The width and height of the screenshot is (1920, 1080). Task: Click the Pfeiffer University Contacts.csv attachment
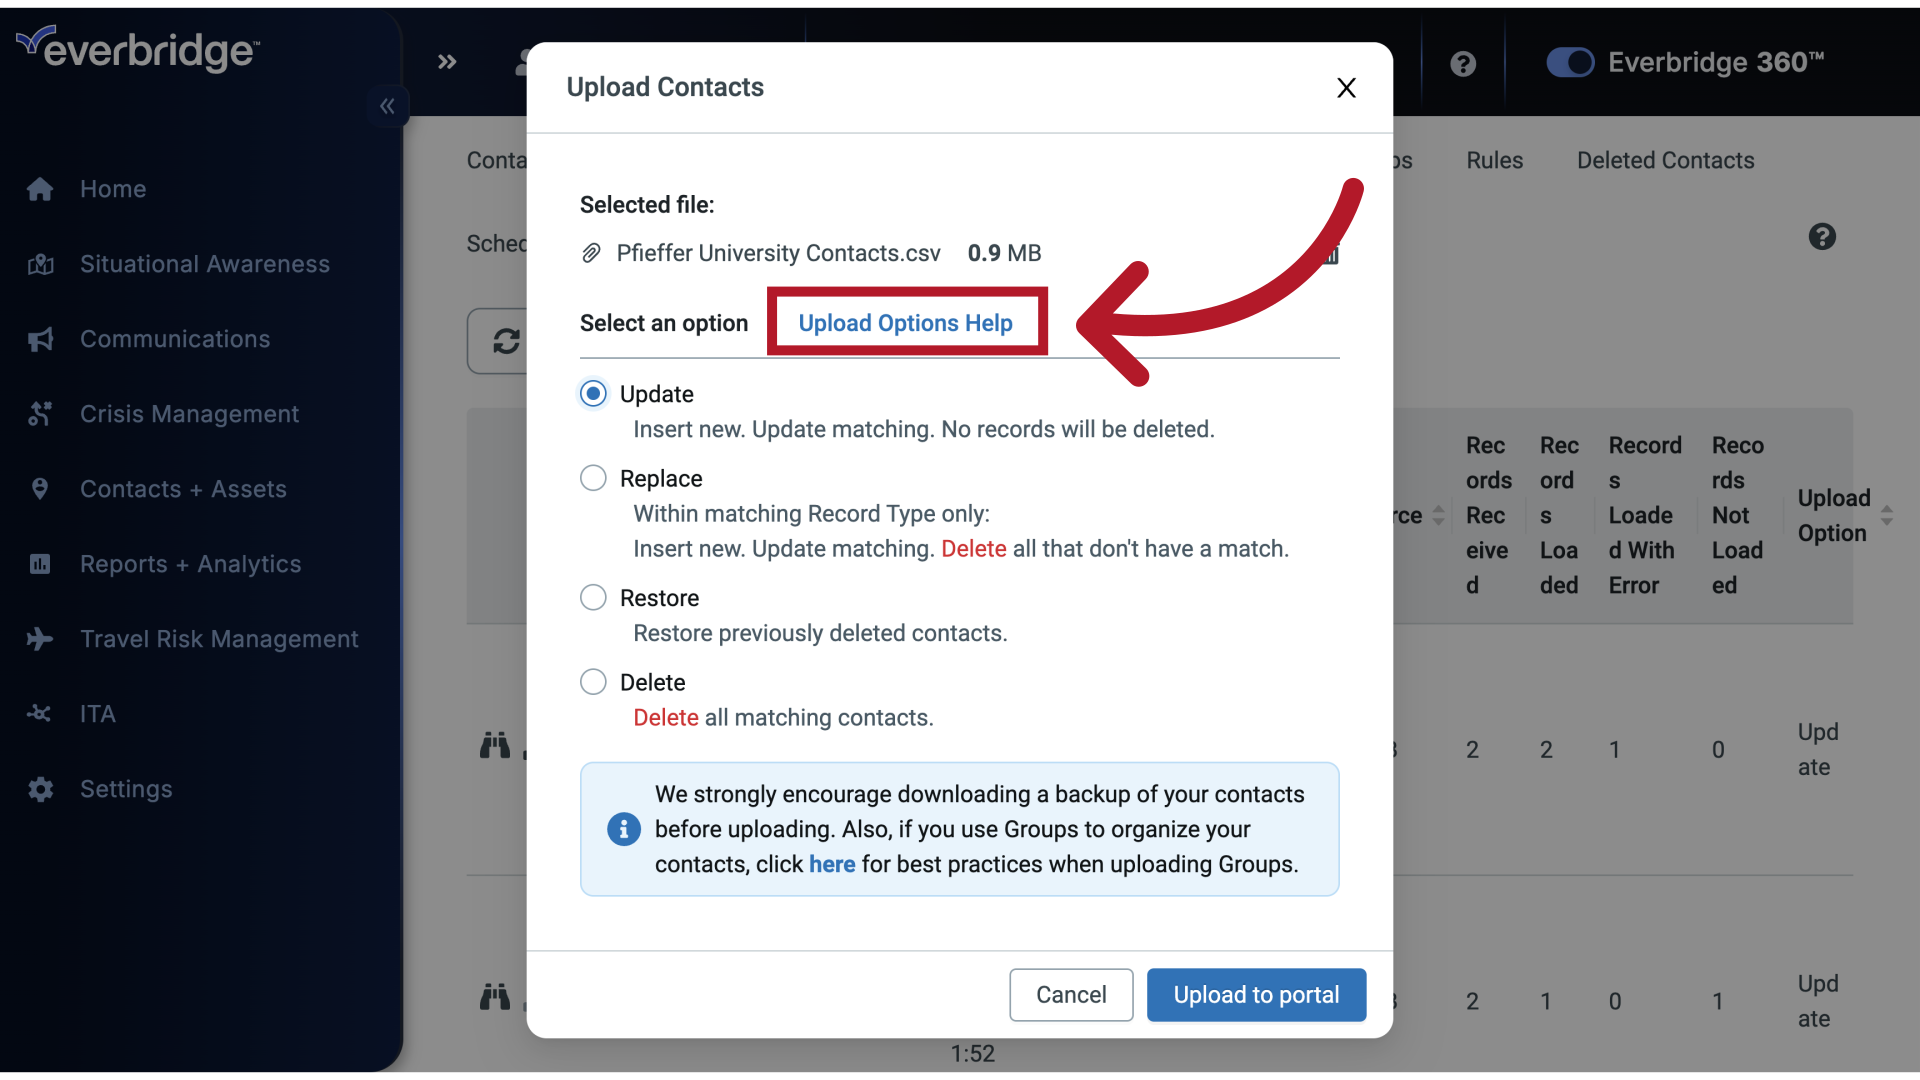pos(778,252)
